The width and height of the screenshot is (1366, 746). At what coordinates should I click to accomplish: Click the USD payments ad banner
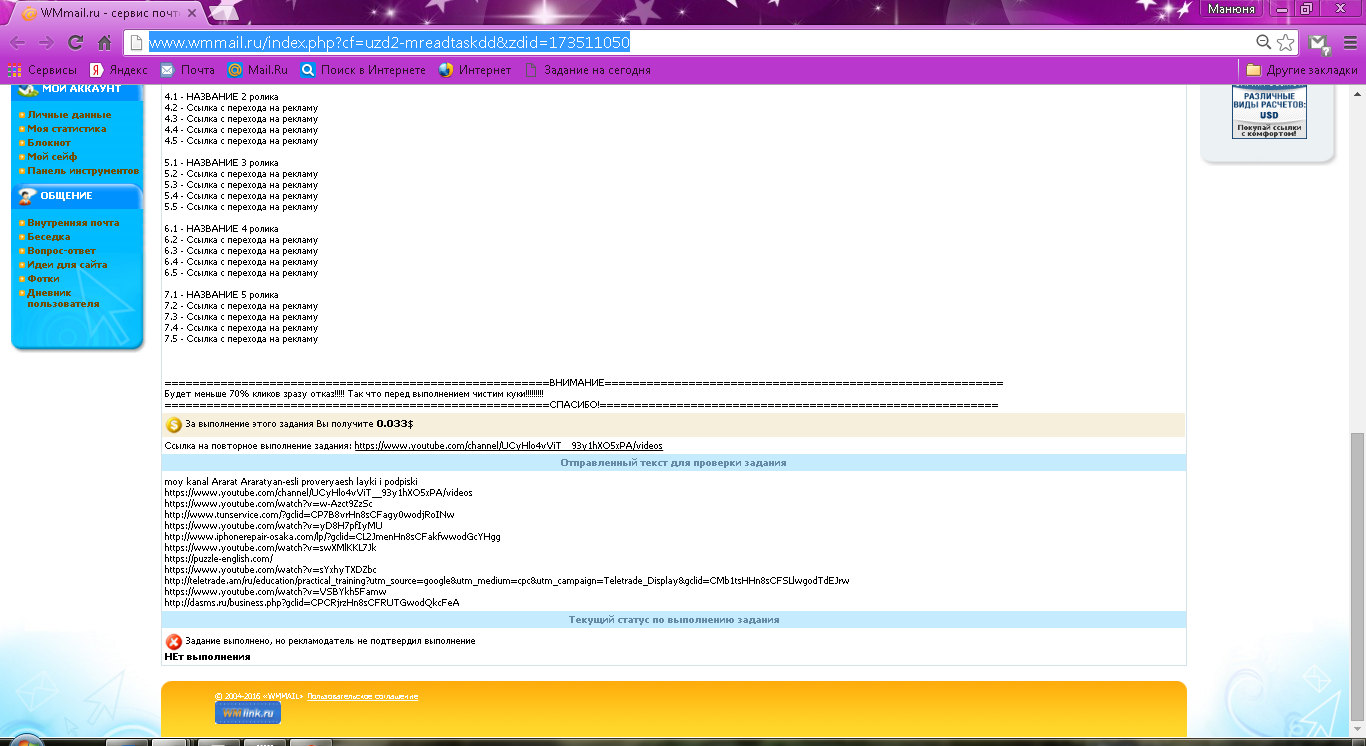(x=1269, y=113)
